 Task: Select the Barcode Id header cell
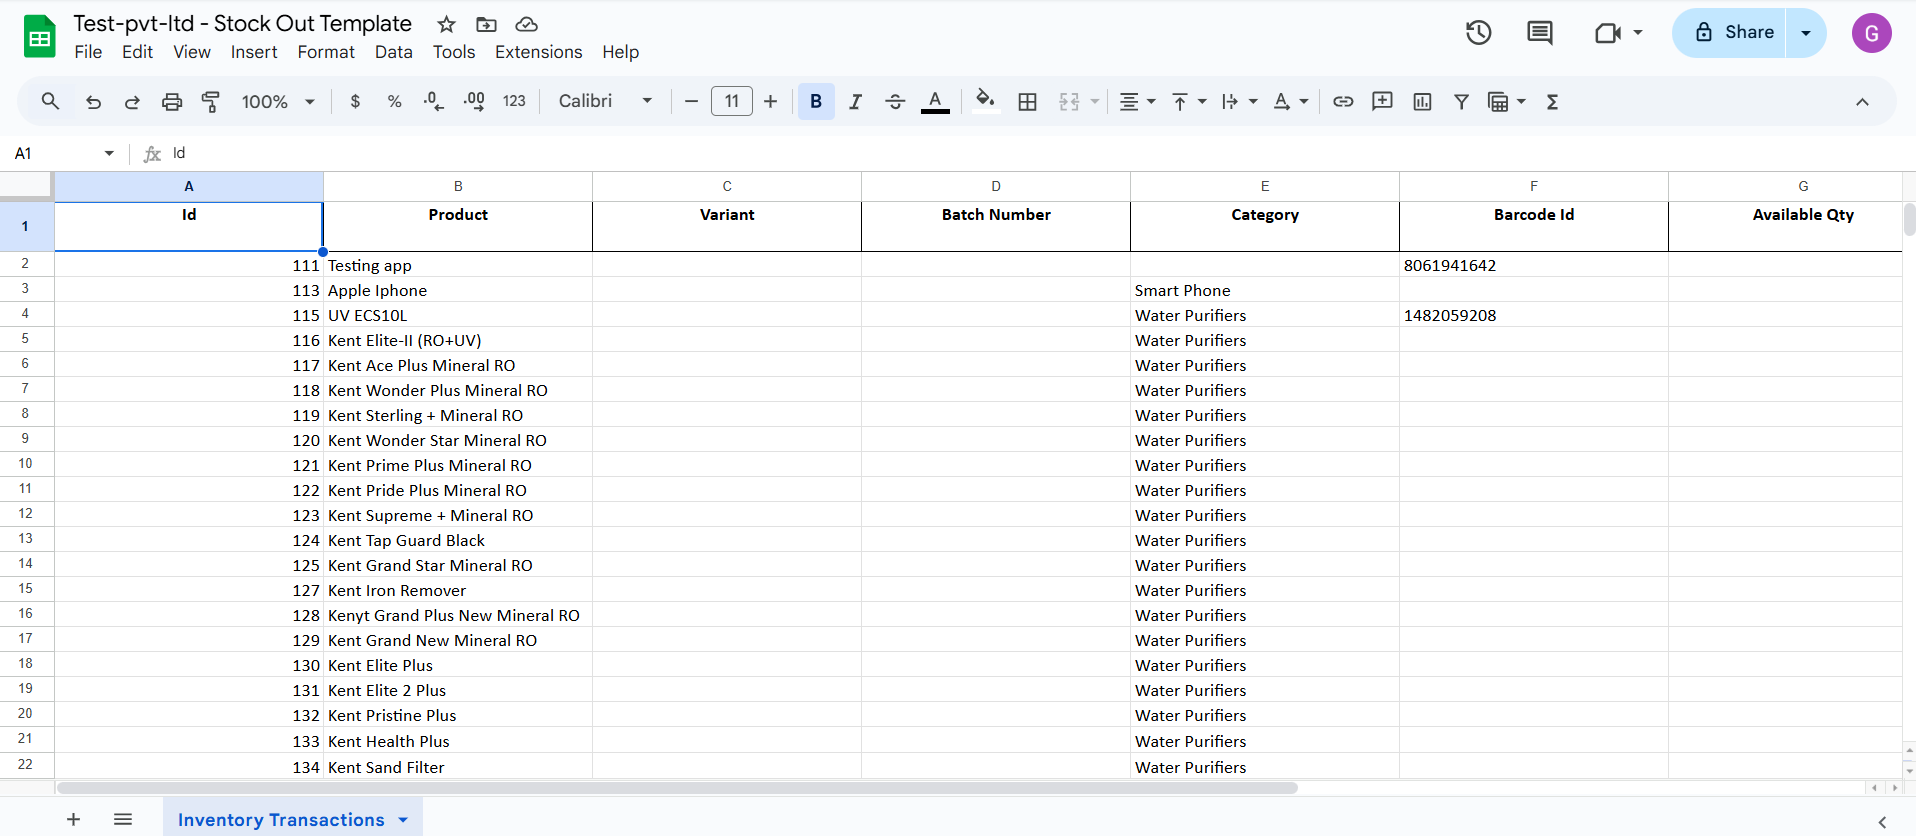(x=1534, y=226)
